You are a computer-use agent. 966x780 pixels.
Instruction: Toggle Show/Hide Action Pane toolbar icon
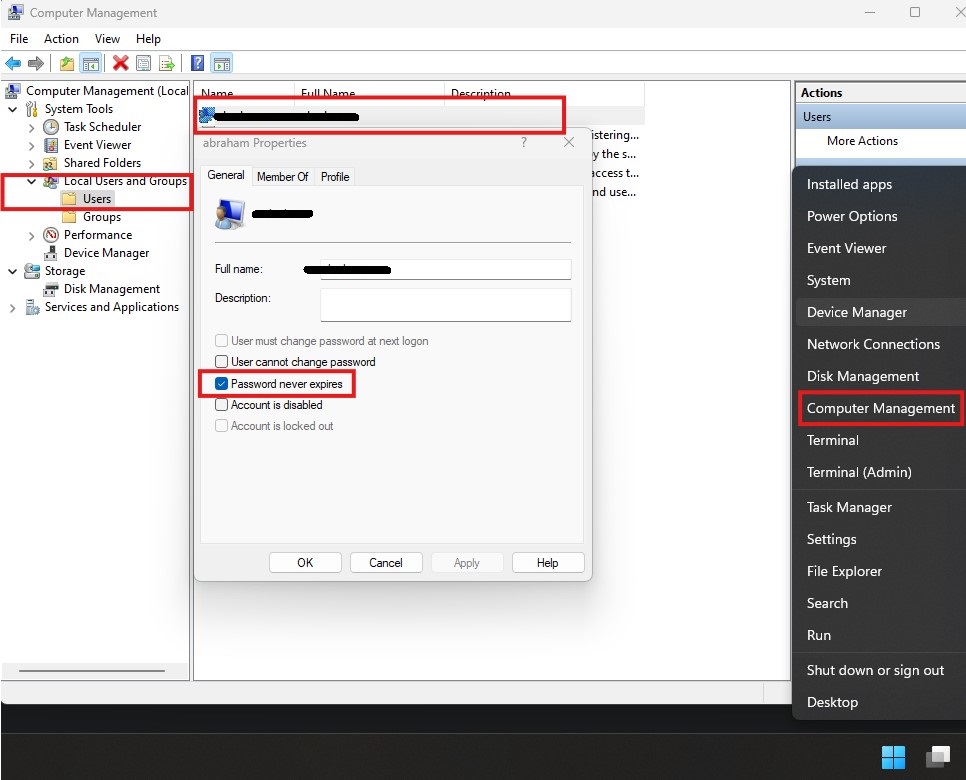(x=222, y=63)
